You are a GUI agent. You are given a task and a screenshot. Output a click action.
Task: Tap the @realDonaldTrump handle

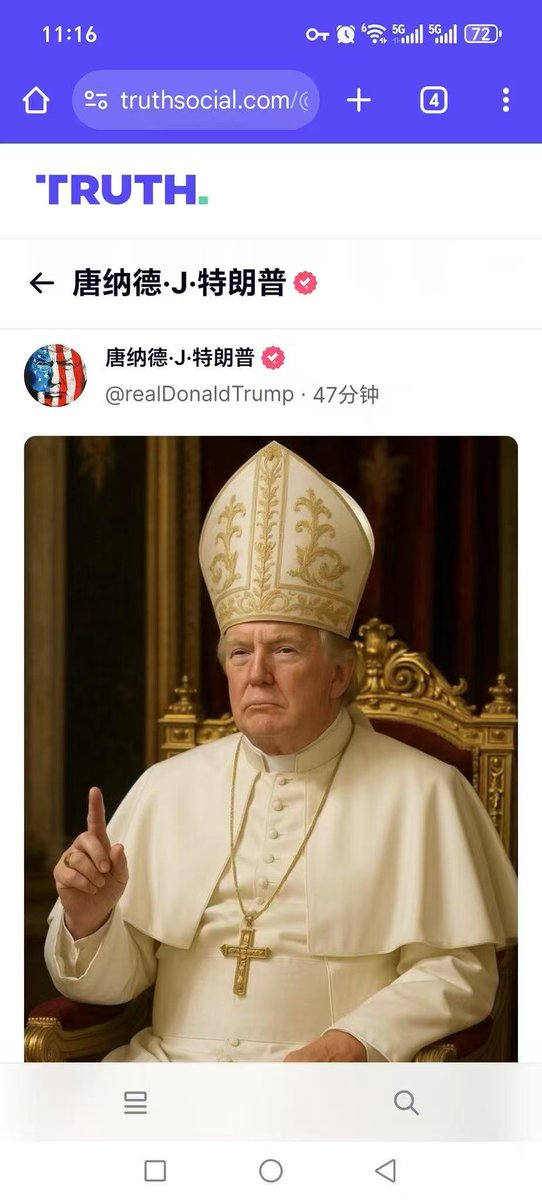tap(200, 394)
